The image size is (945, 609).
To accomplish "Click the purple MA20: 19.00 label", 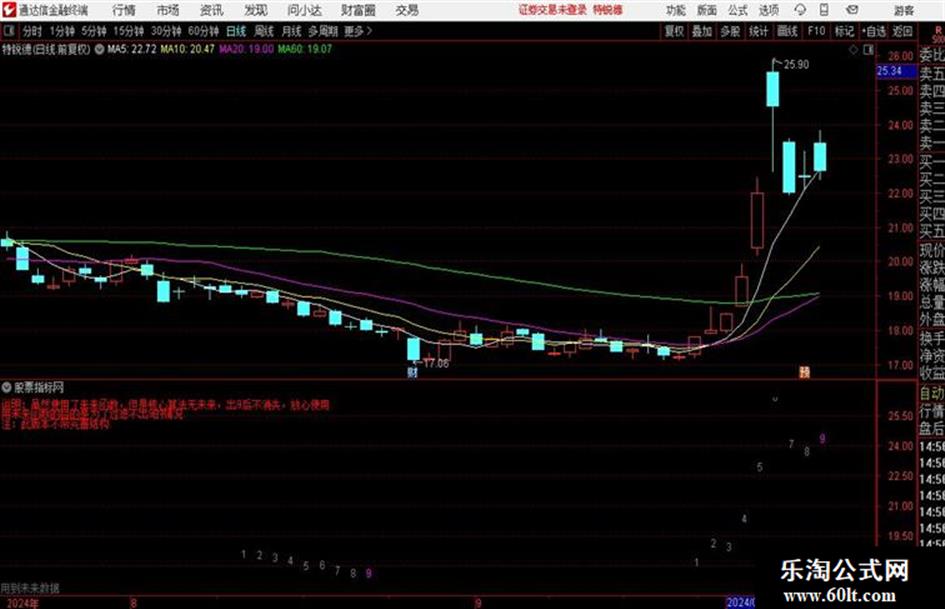I will pyautogui.click(x=246, y=49).
